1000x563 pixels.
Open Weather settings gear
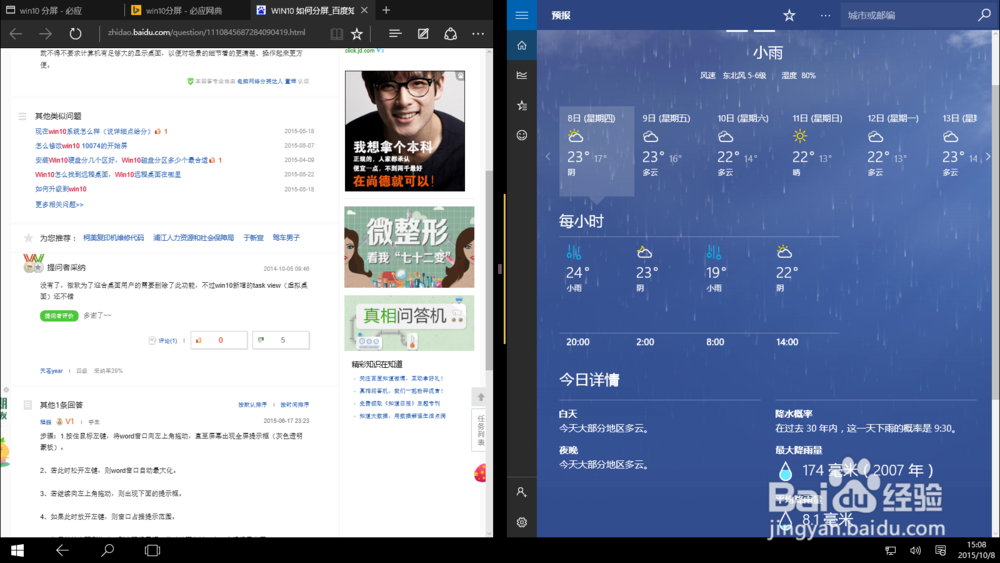click(x=522, y=522)
